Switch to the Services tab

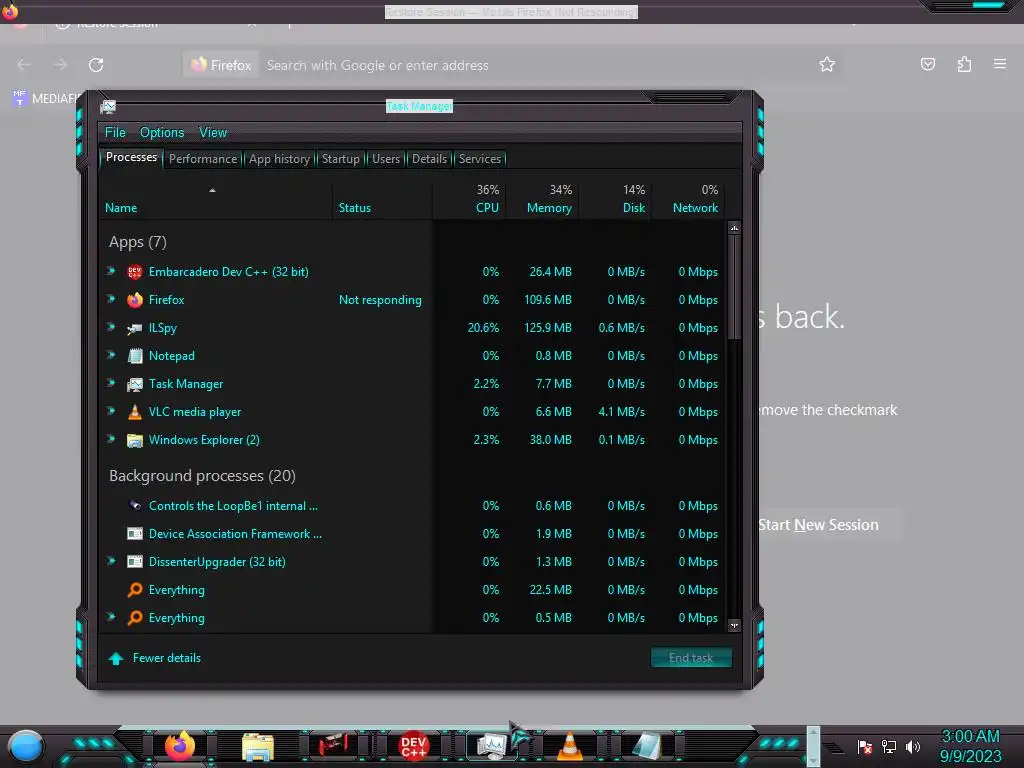[480, 159]
